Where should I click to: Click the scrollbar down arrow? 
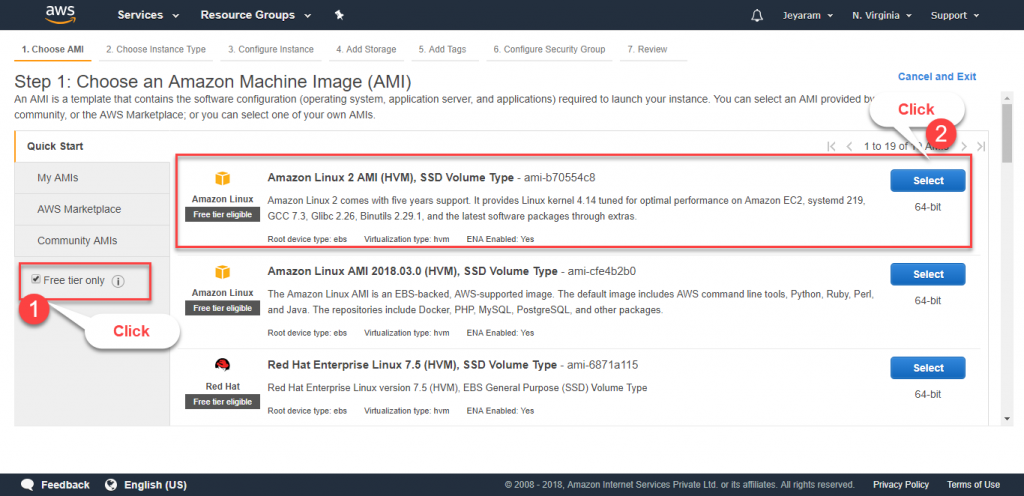tap(1007, 419)
